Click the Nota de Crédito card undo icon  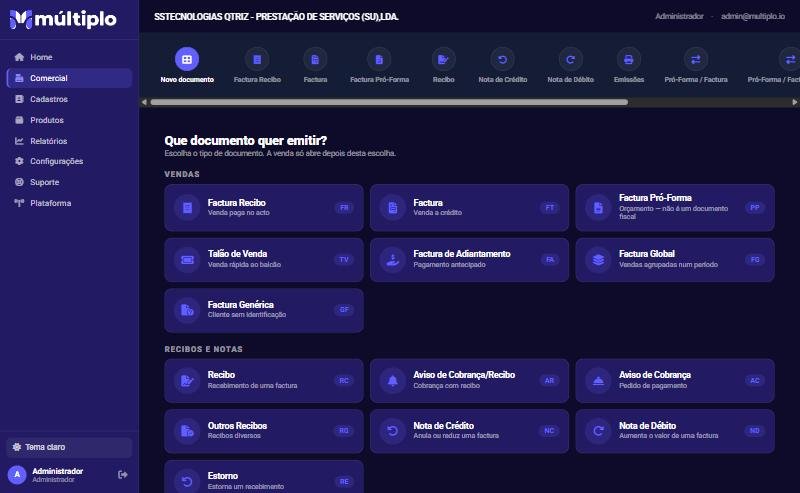pyautogui.click(x=393, y=431)
